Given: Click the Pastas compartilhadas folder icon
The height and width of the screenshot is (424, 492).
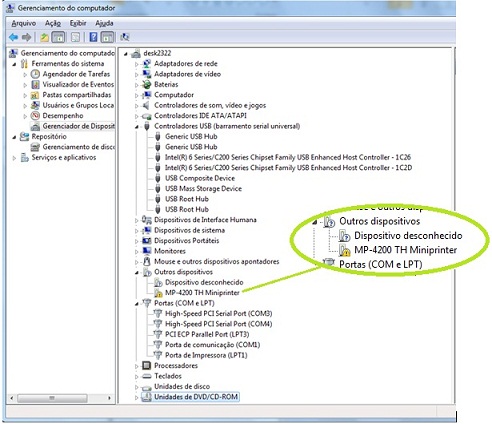Looking at the screenshot, I should tap(35, 95).
